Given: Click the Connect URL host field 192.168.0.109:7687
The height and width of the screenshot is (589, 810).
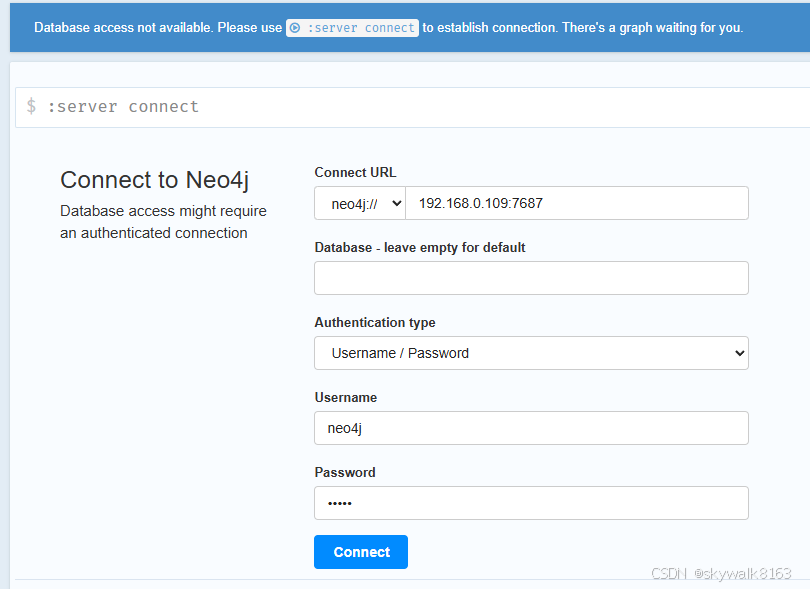Looking at the screenshot, I should coord(577,203).
